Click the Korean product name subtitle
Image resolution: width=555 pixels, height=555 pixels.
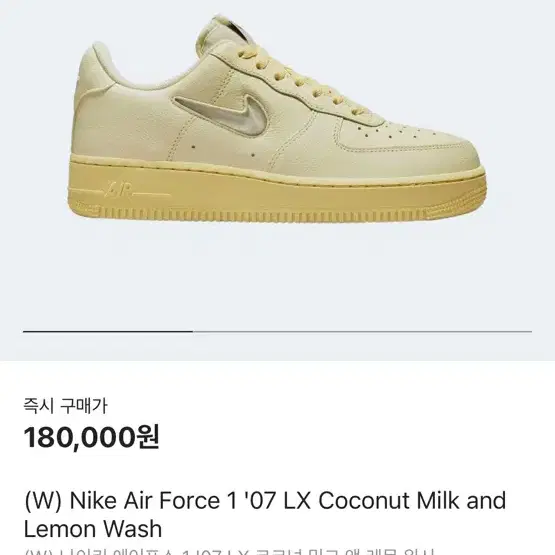pos(230,552)
